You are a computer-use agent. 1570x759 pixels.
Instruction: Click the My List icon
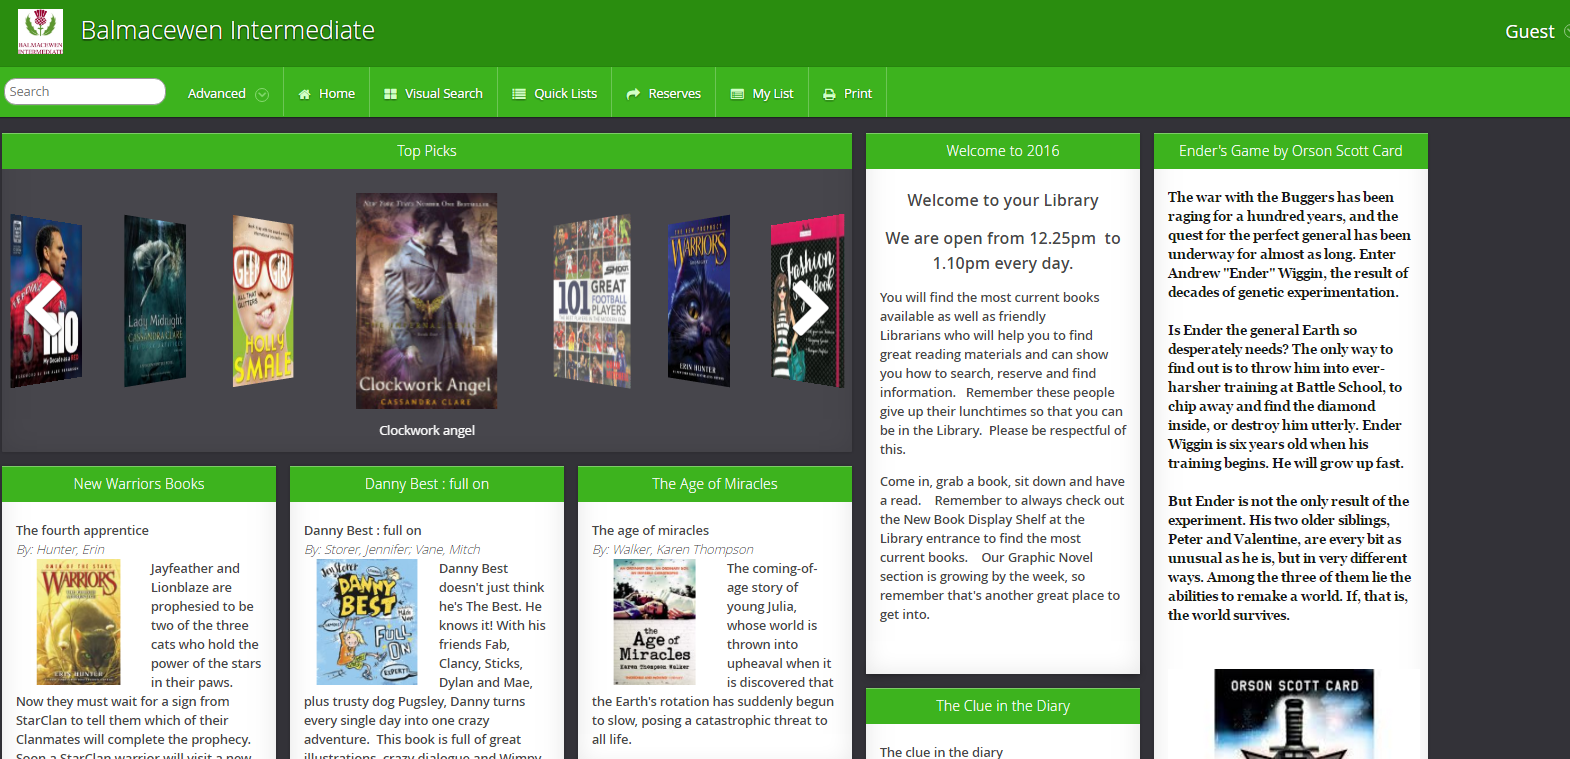pos(737,94)
